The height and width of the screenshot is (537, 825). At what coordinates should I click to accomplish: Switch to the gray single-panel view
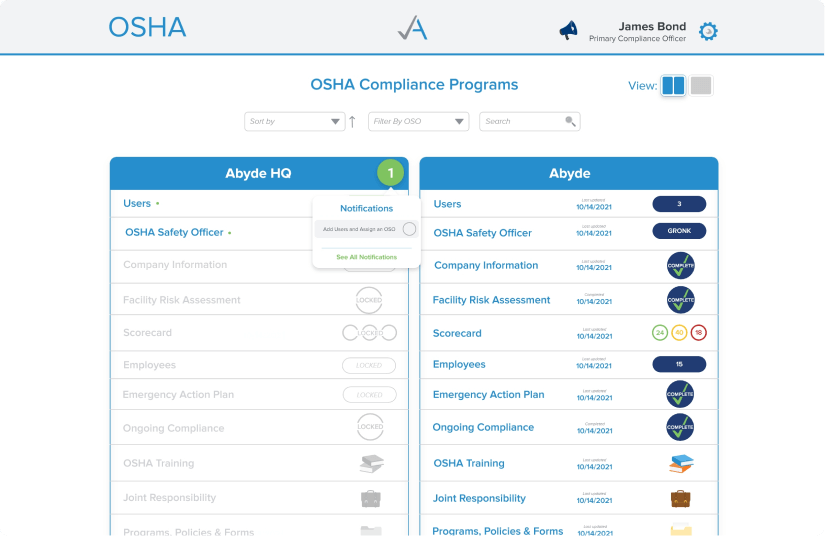tap(701, 85)
